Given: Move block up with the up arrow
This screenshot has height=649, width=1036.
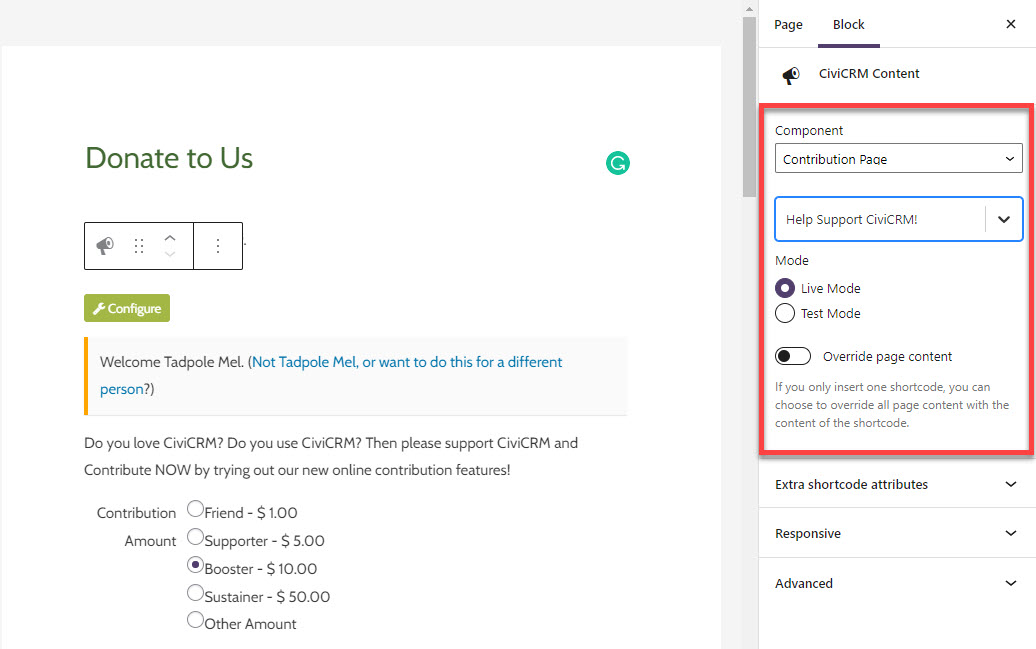Looking at the screenshot, I should pos(170,238).
